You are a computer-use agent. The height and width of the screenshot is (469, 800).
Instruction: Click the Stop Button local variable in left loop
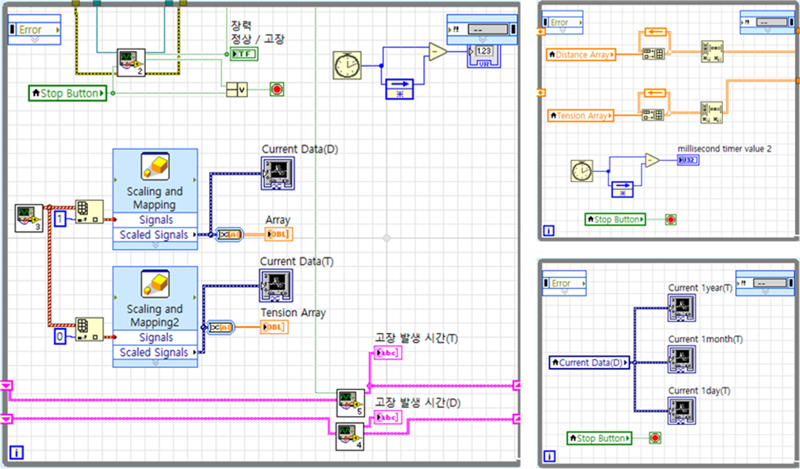click(x=68, y=94)
